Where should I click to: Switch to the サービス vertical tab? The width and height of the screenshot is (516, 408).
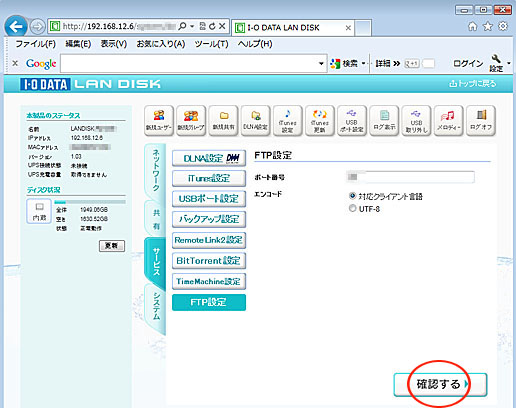point(156,262)
